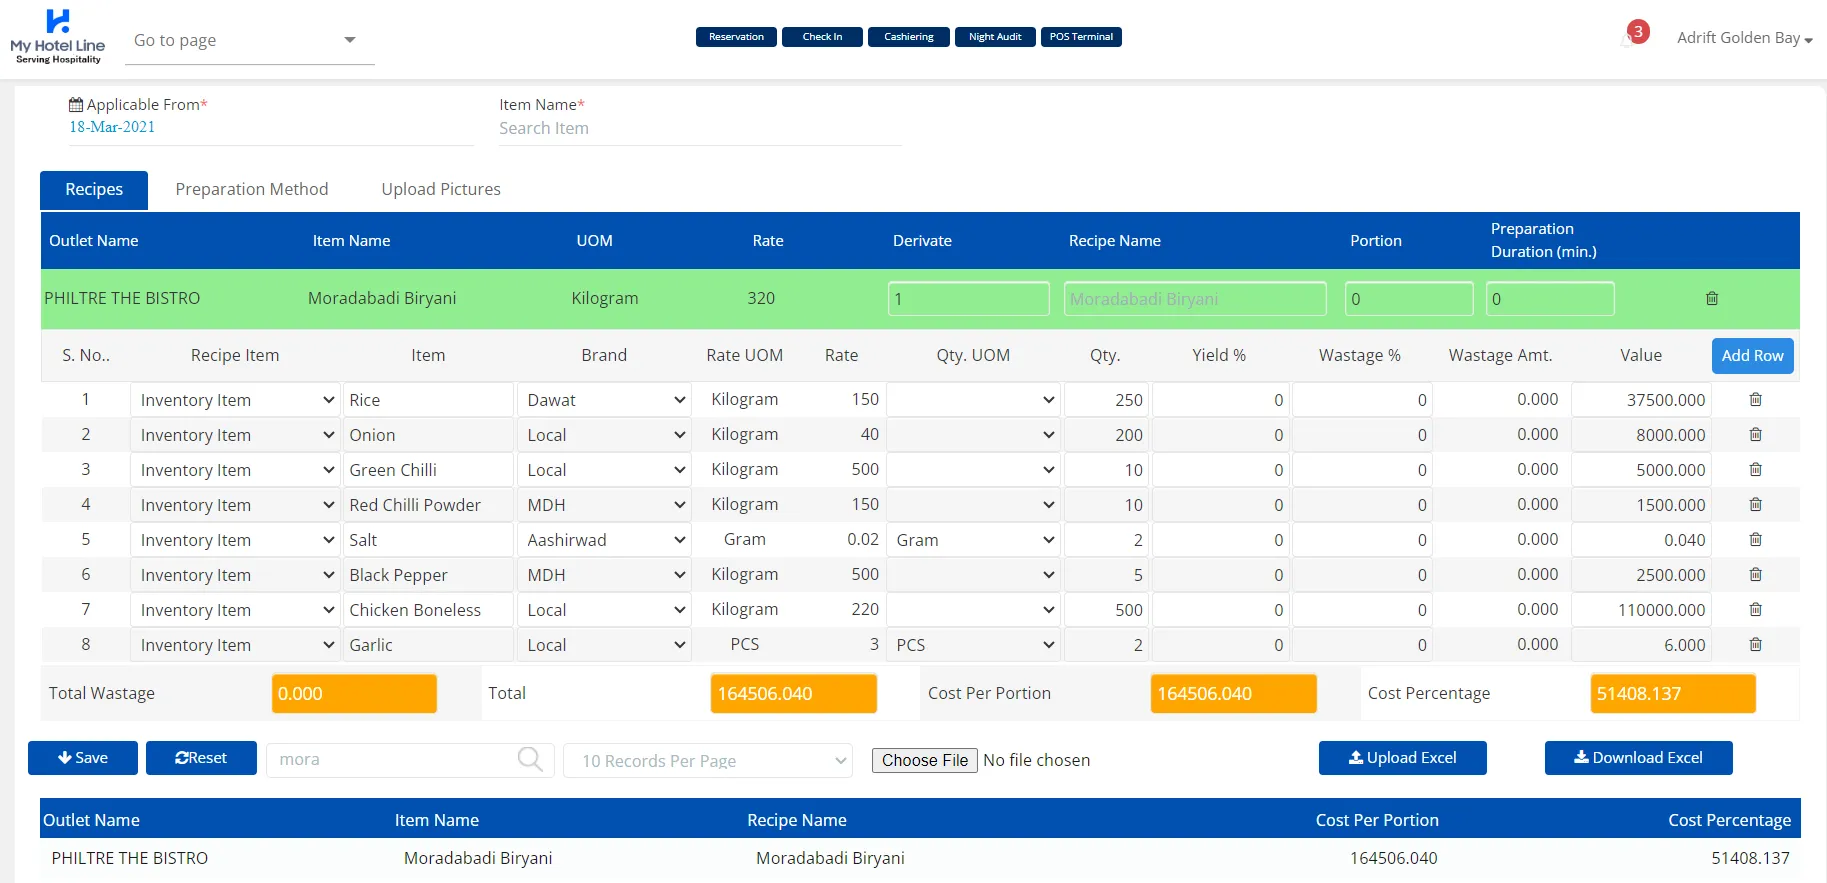Click the Applicable From date 18-Mar-2021
This screenshot has width=1827, height=883.
[x=112, y=127]
